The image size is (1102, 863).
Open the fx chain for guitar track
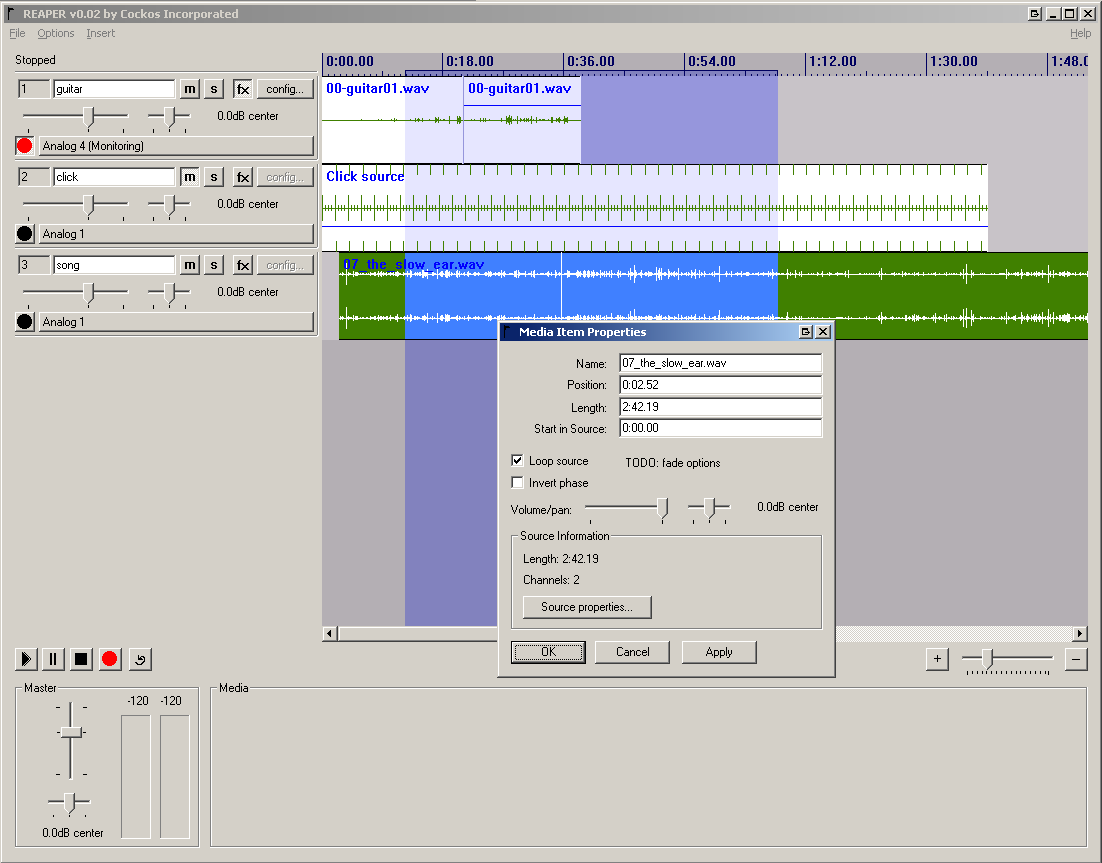tap(243, 89)
